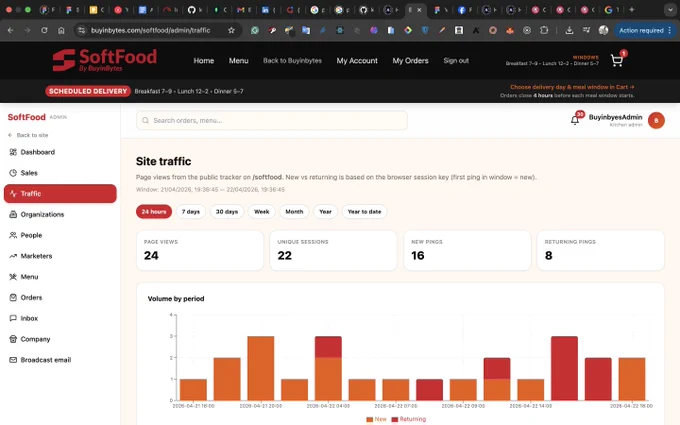Open Company in the admin sidebar
The width and height of the screenshot is (680, 425).
[60, 340]
